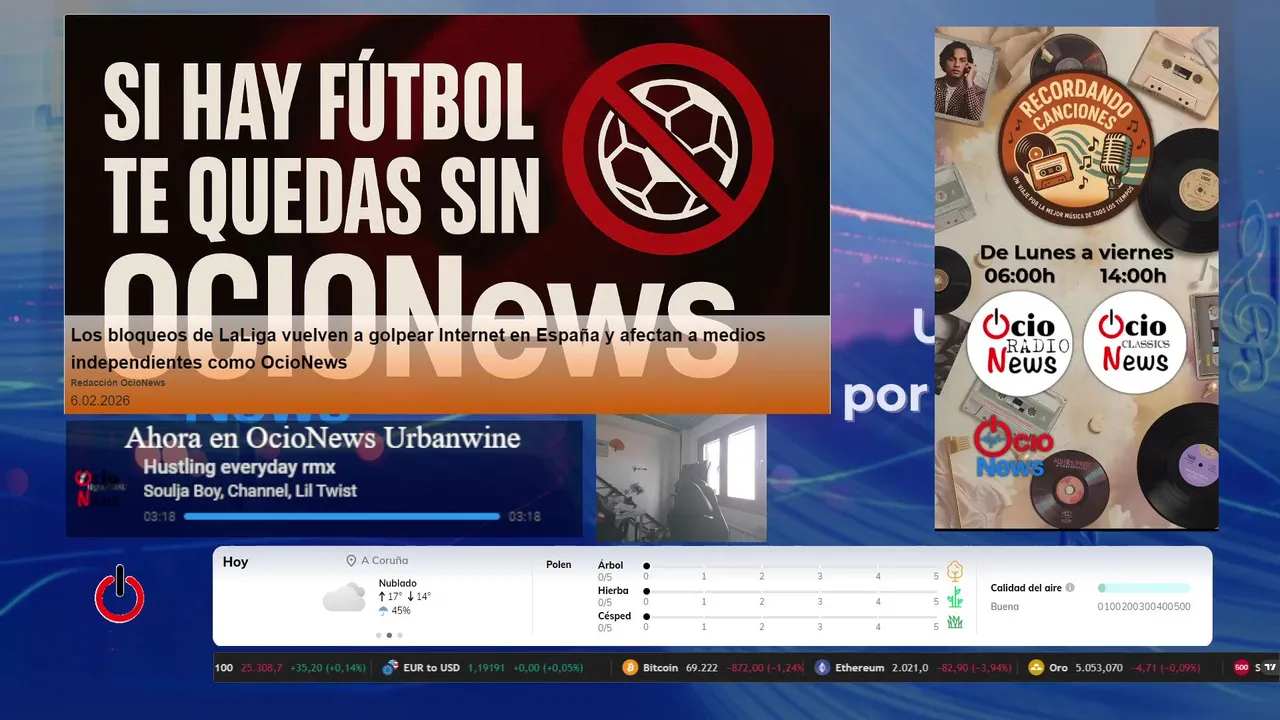Click the orange Bitcoin icon
Screen dimensions: 1280x720
coord(630,668)
